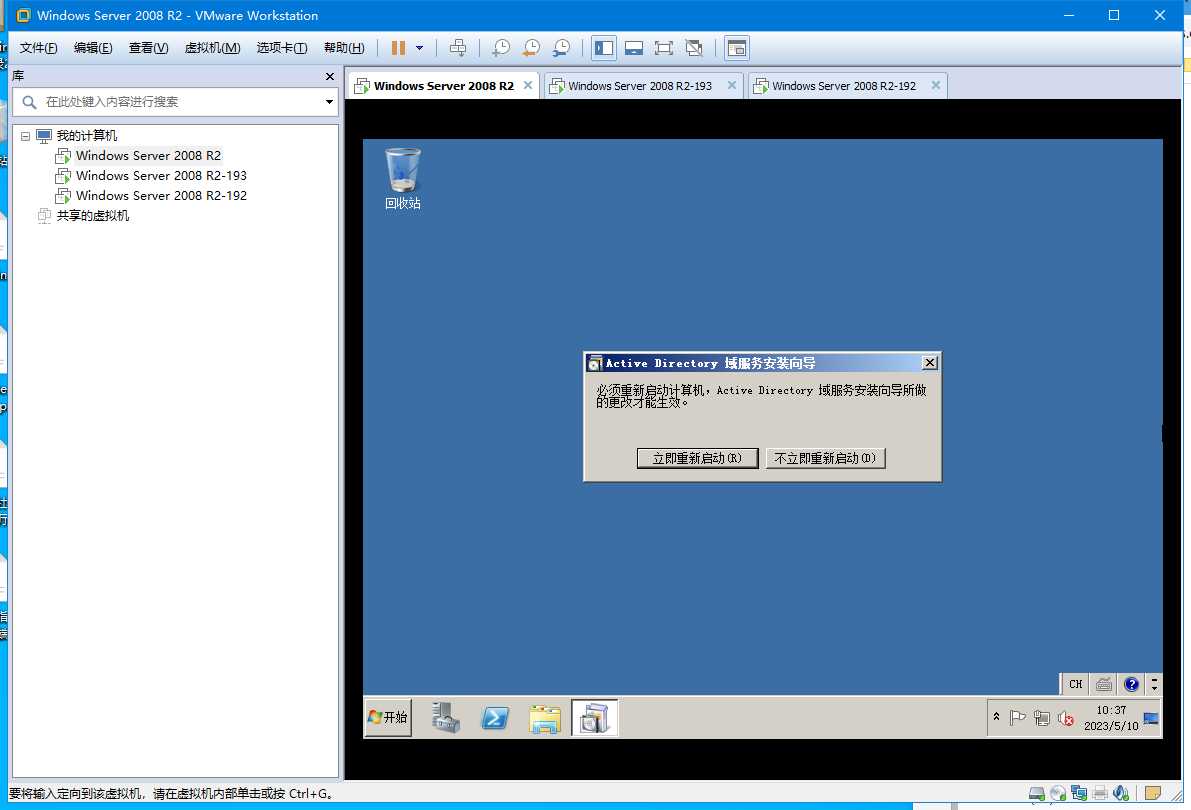
Task: Toggle the thumbnail bar view
Action: click(x=633, y=48)
